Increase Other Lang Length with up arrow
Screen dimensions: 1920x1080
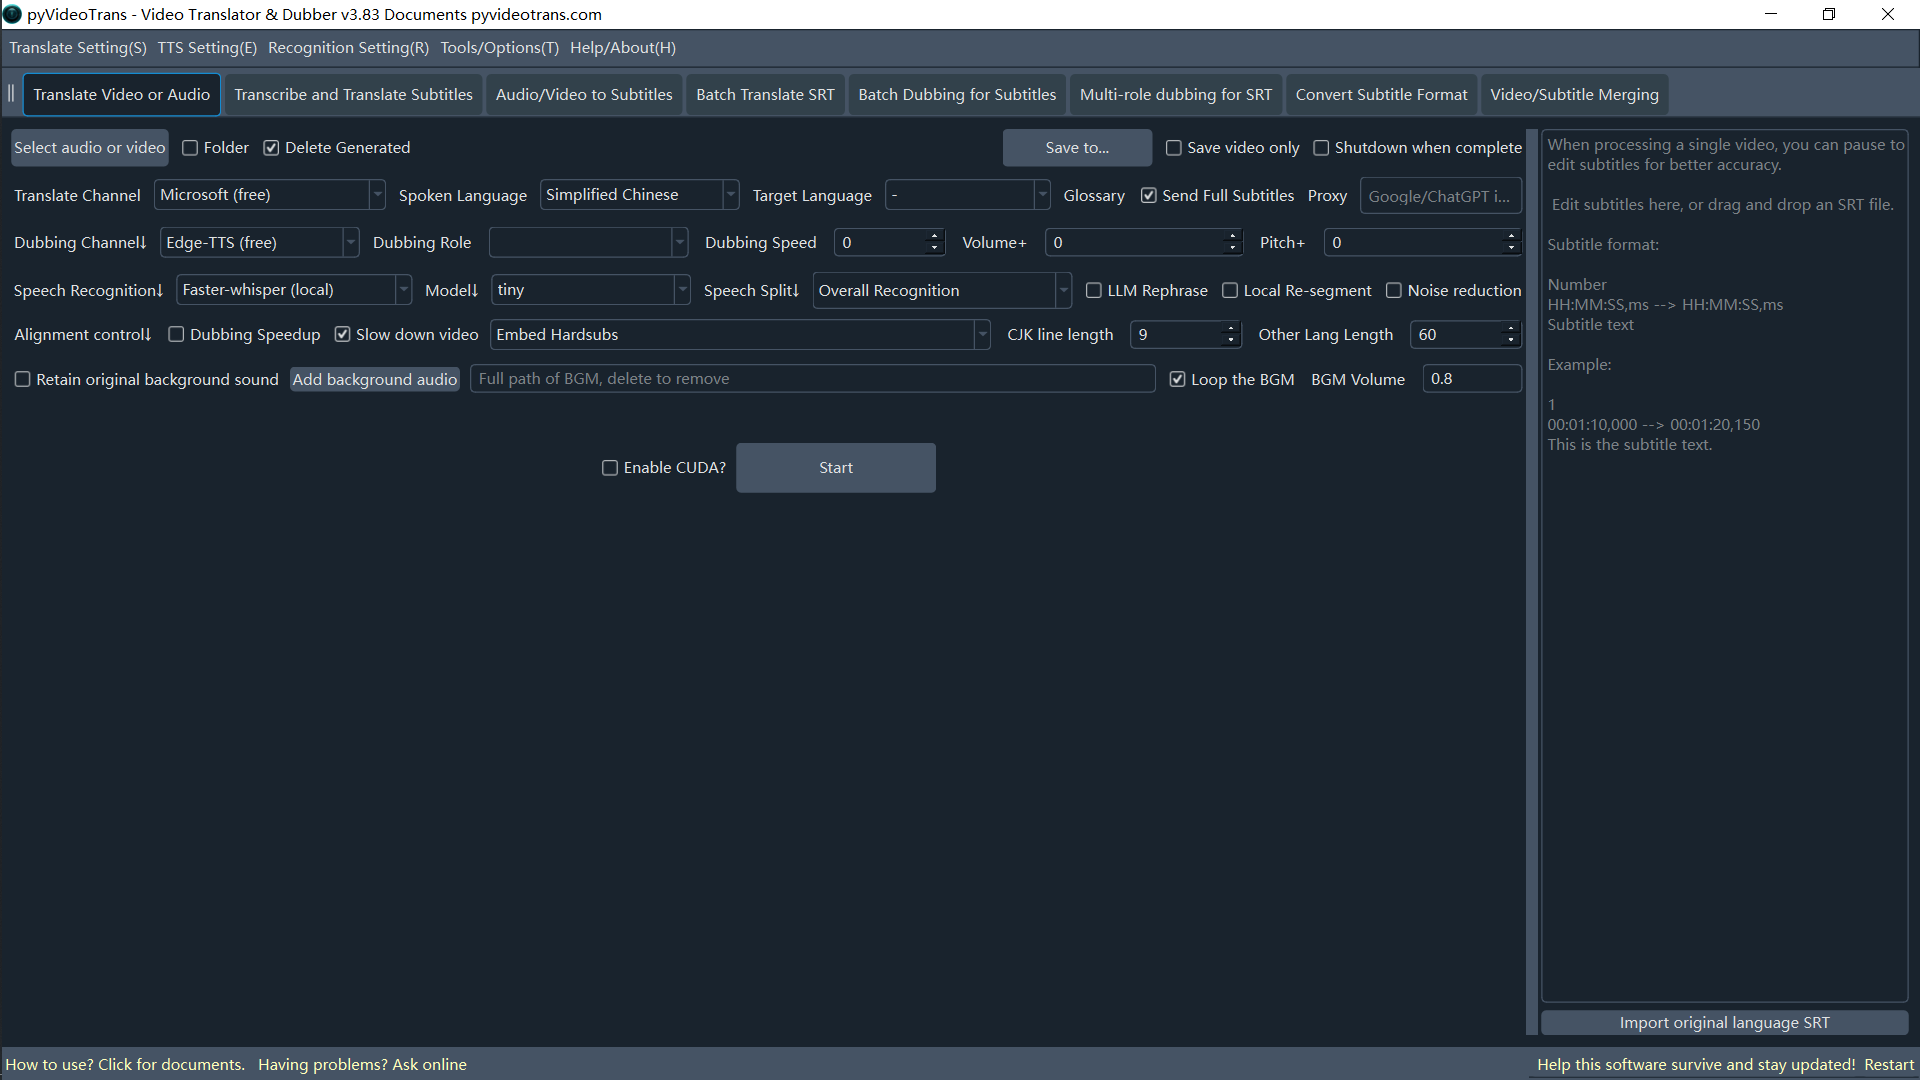pyautogui.click(x=1511, y=329)
